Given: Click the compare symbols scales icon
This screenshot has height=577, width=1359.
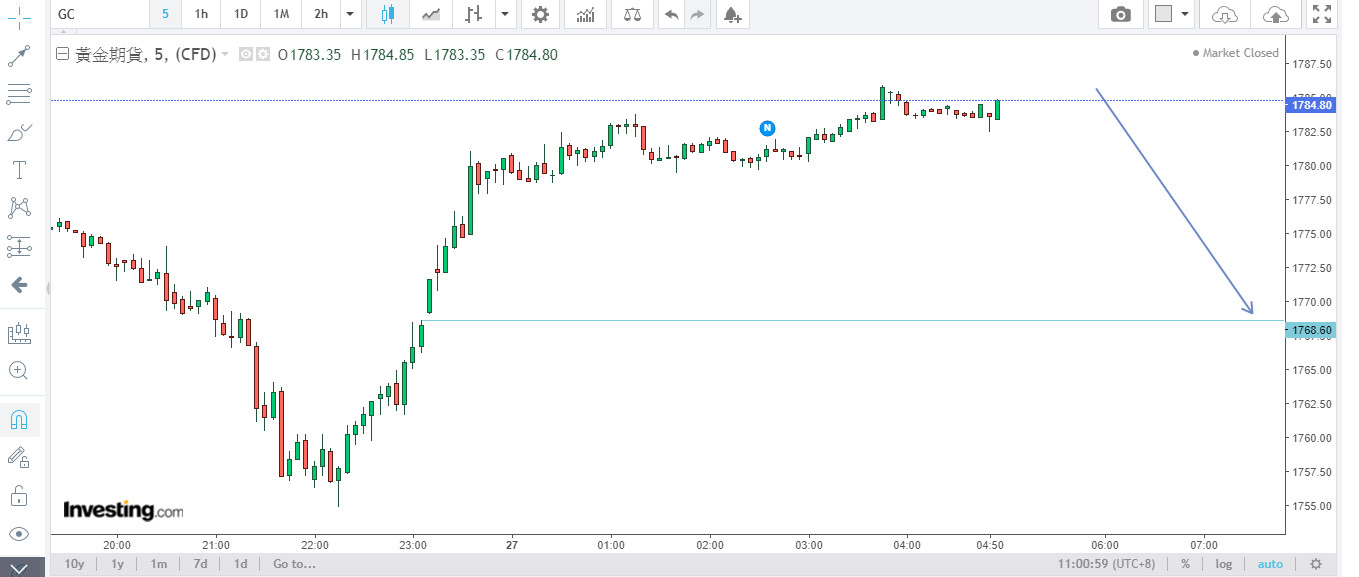Looking at the screenshot, I should point(633,14).
